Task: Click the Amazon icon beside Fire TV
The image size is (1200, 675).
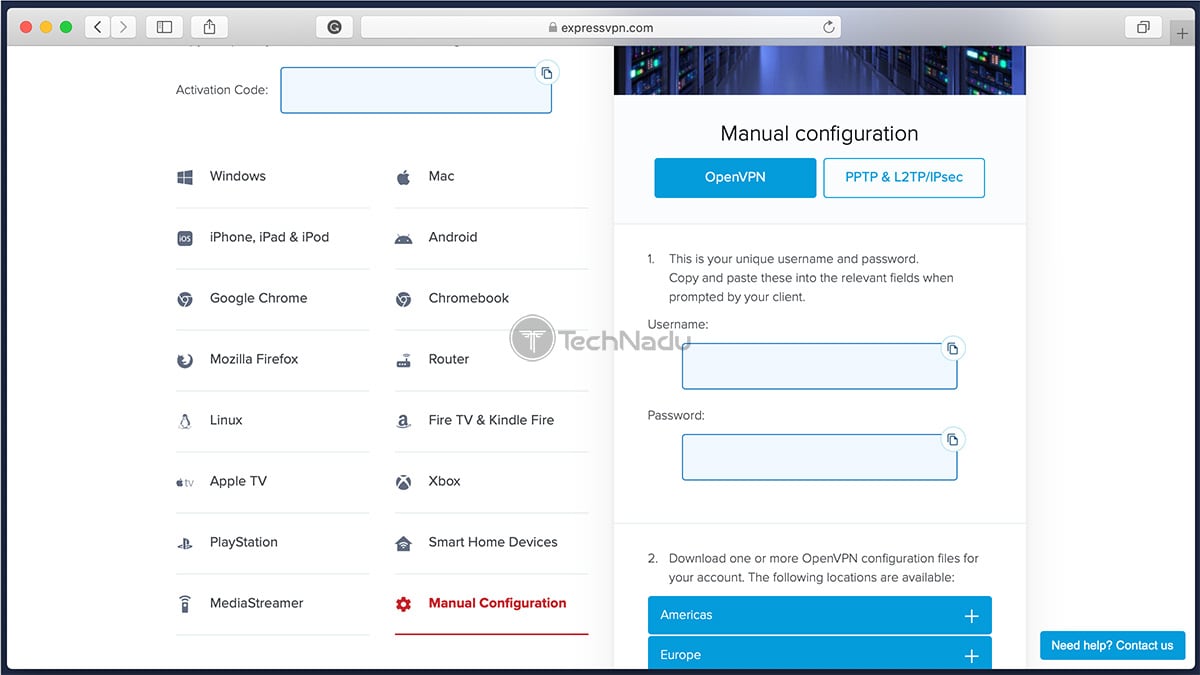Action: (403, 421)
